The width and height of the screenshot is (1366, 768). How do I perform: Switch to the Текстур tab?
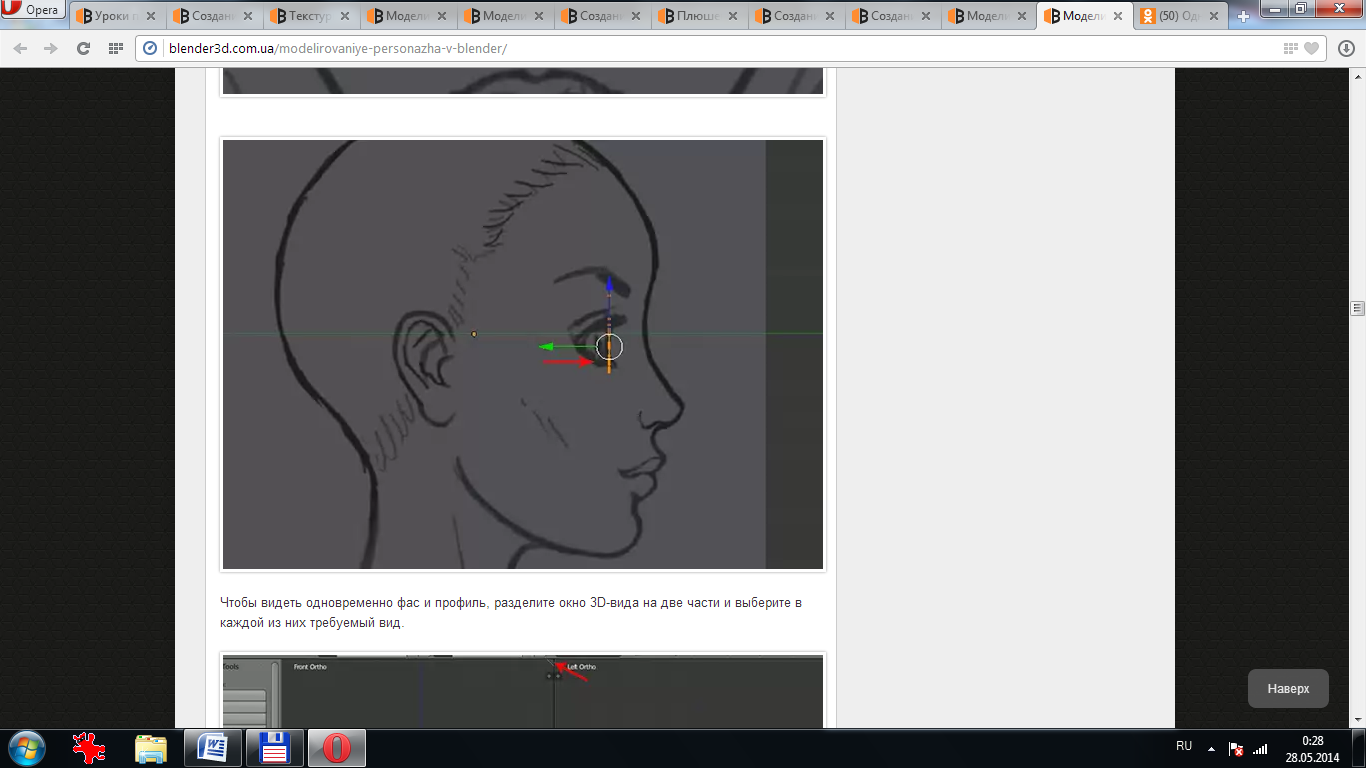pos(309,16)
